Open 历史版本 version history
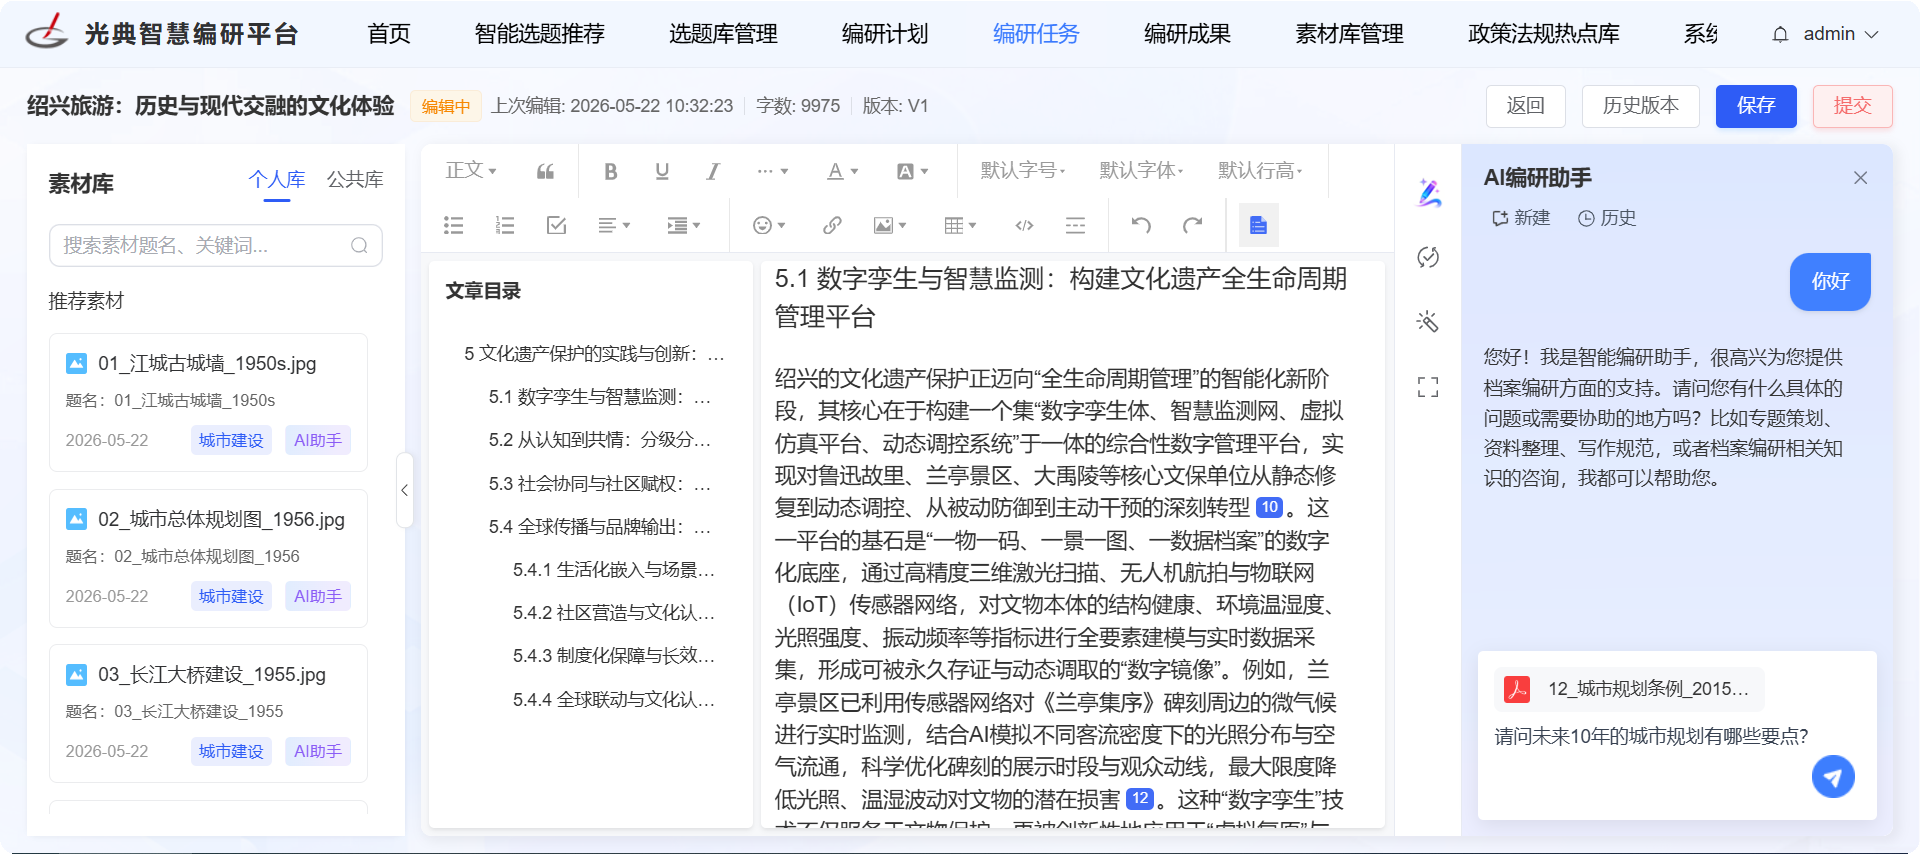 coord(1640,106)
